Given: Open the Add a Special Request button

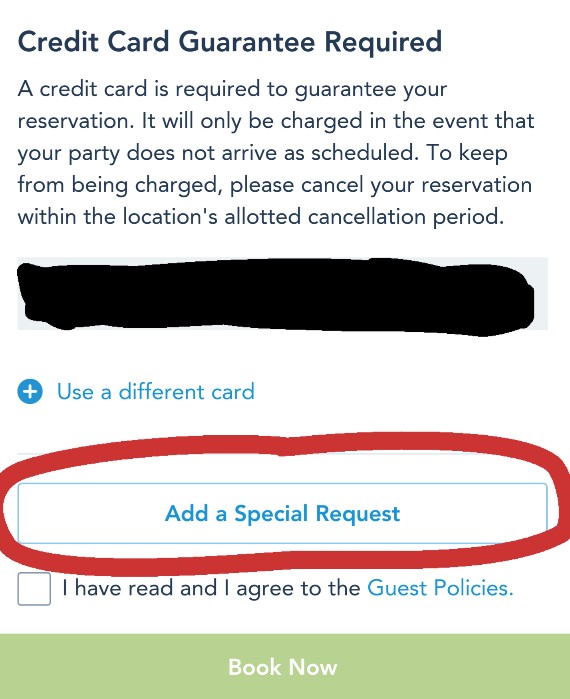Looking at the screenshot, I should coord(282,513).
